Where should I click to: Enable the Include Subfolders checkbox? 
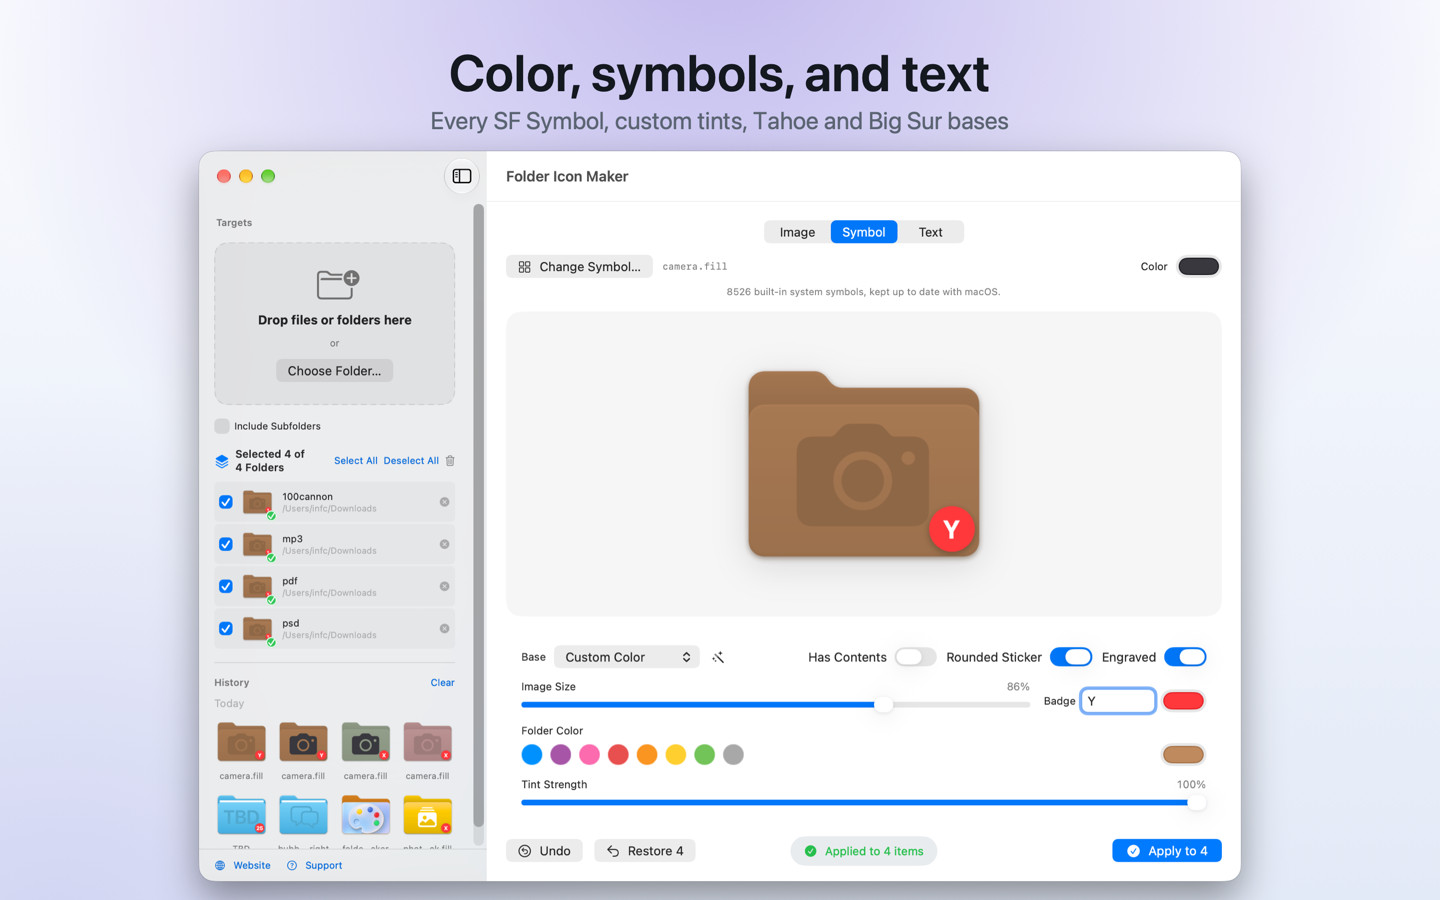pyautogui.click(x=222, y=426)
